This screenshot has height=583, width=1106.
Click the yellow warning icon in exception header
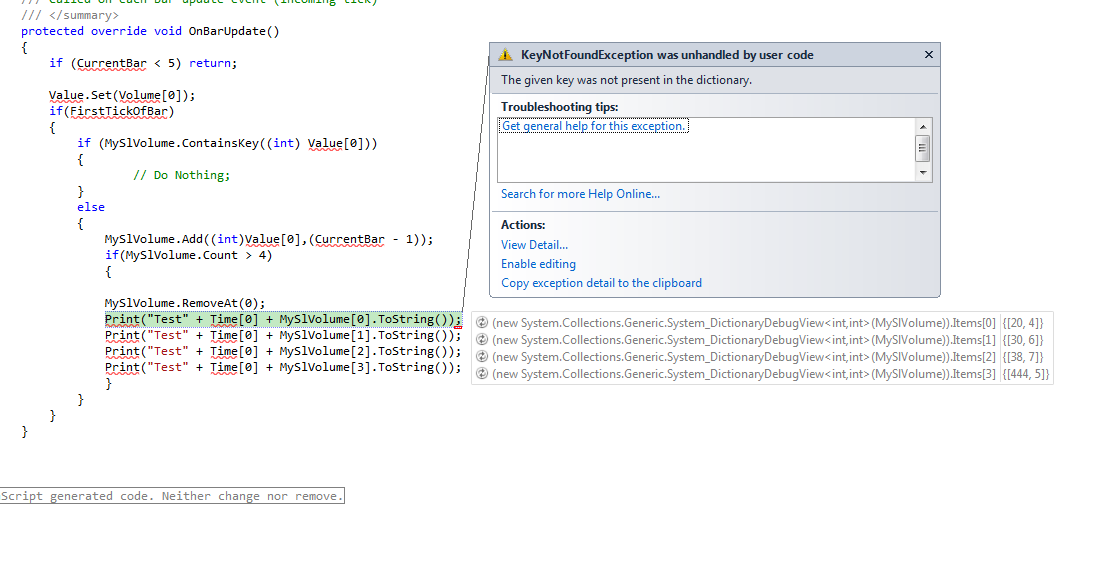pyautogui.click(x=506, y=55)
